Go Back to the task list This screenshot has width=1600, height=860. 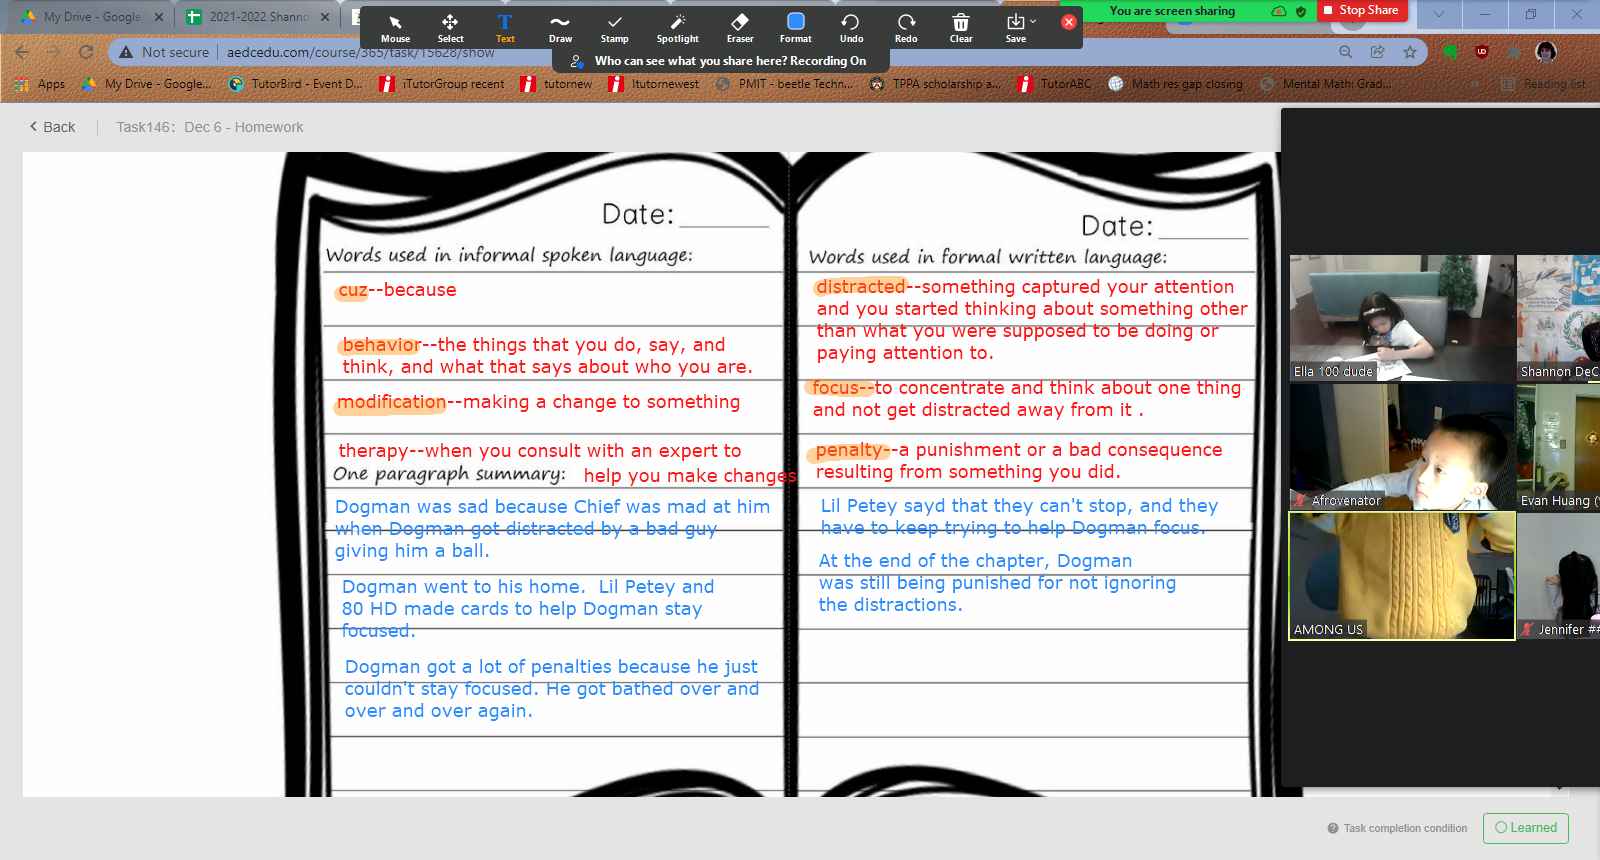coord(52,127)
